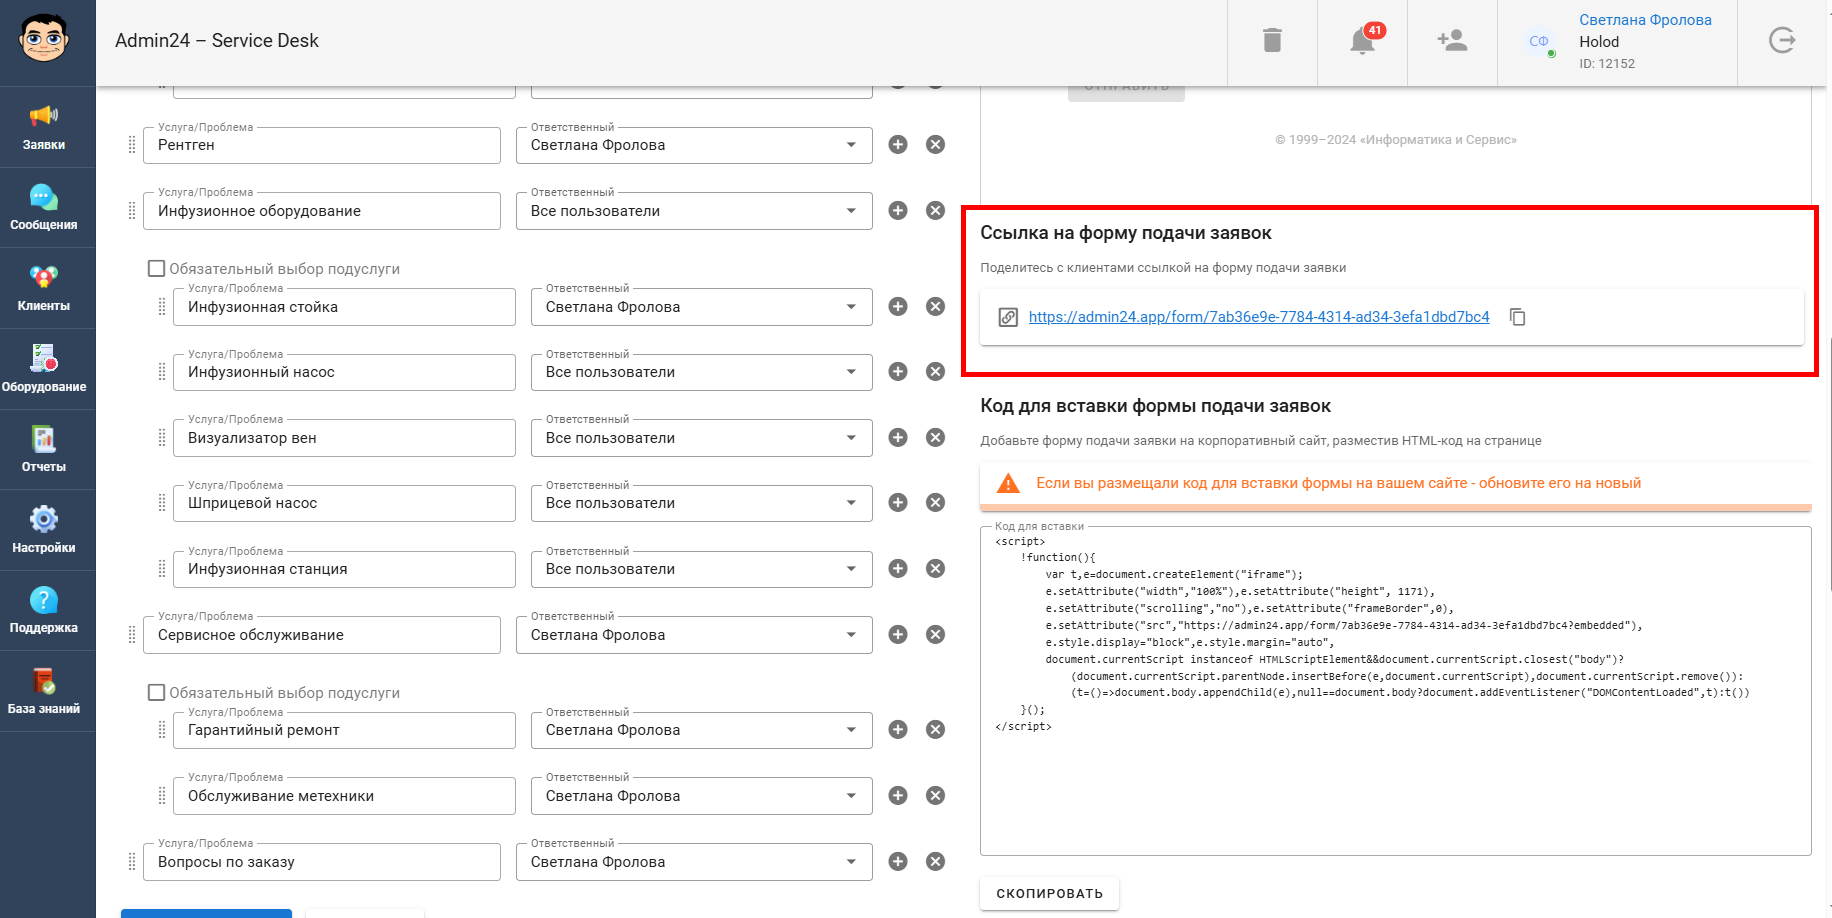Open responsible dropdown for Инфузионная станция
Viewport: 1832px width, 918px height.
point(702,569)
